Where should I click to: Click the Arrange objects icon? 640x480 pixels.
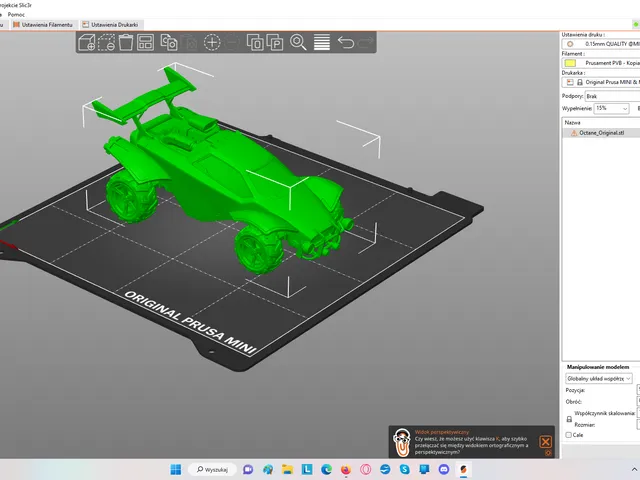click(x=145, y=42)
